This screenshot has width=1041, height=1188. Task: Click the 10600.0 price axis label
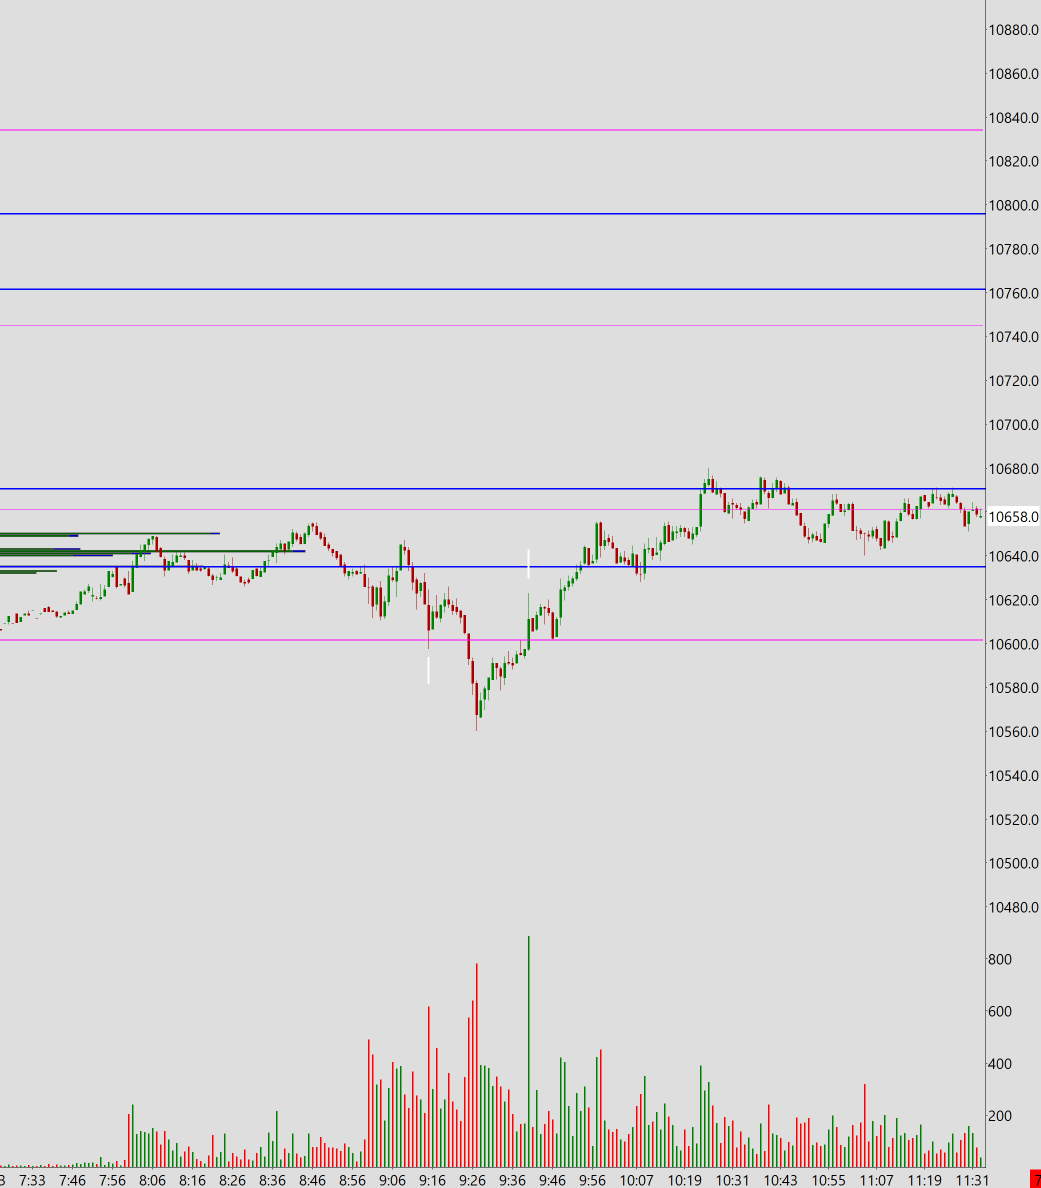(x=1014, y=644)
